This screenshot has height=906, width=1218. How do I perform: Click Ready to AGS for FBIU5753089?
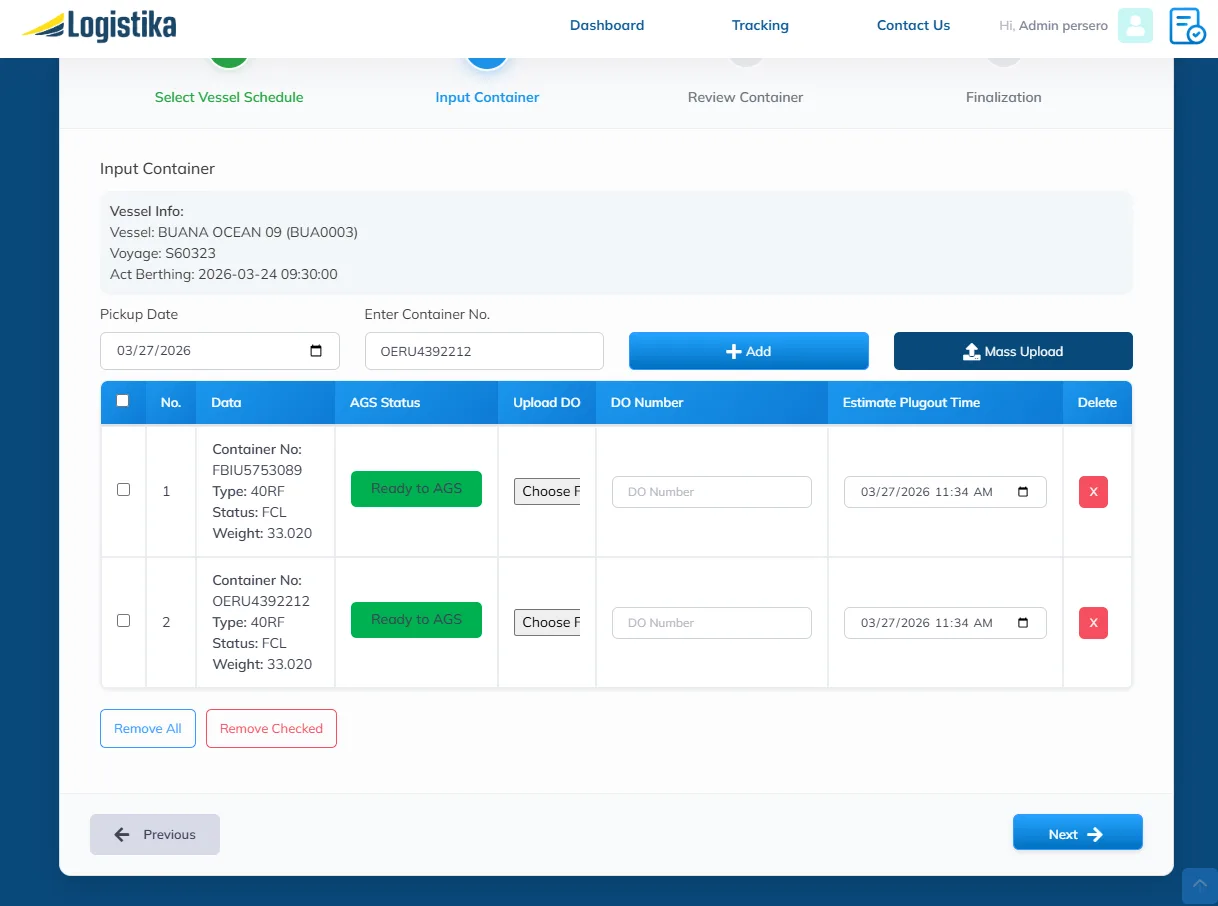click(416, 489)
